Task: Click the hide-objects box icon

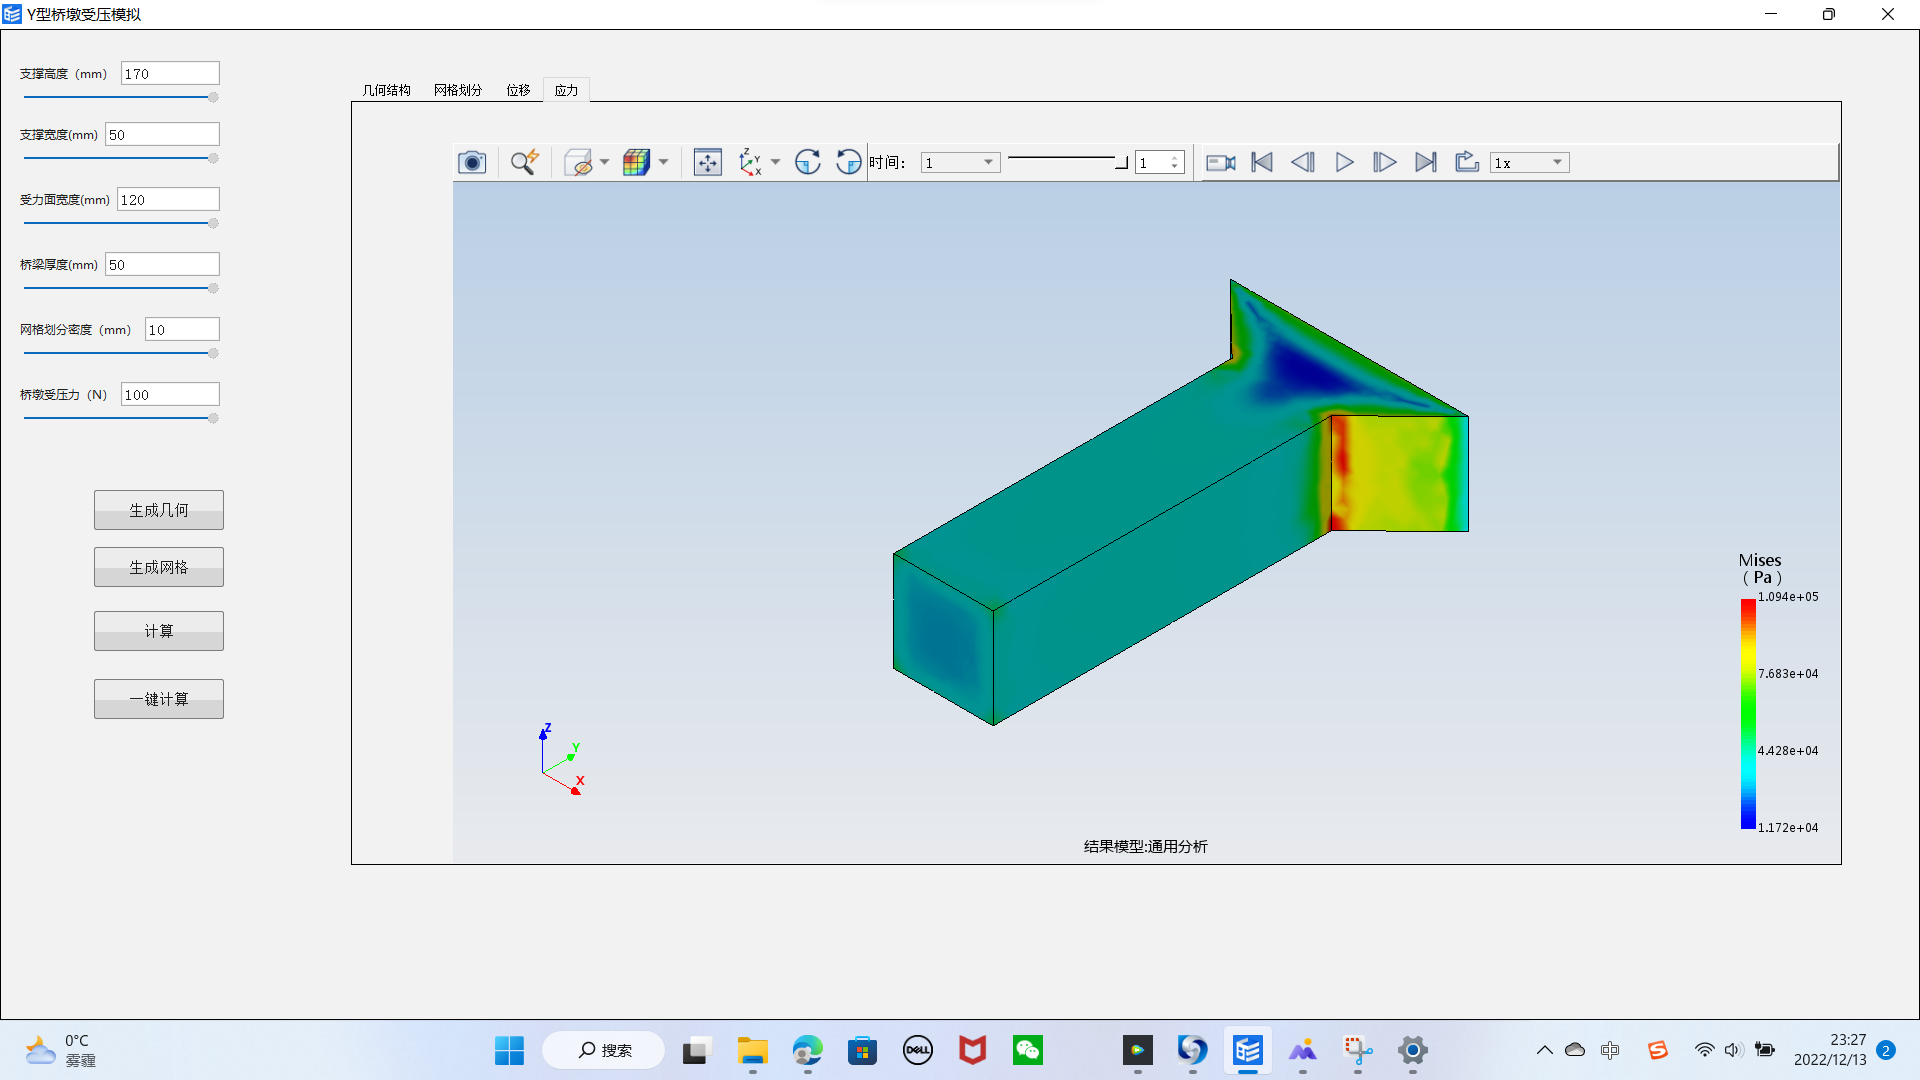Action: pyautogui.click(x=578, y=162)
